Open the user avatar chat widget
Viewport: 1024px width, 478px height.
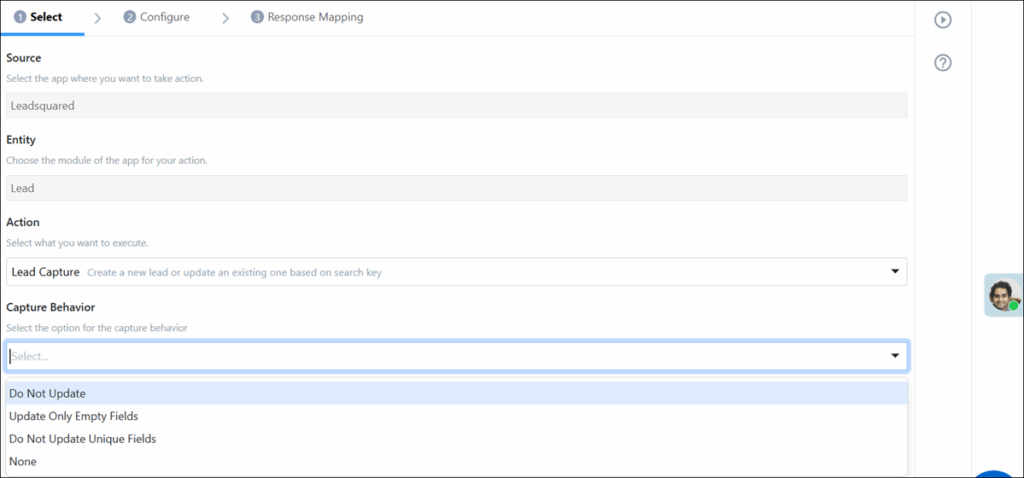(x=1003, y=295)
